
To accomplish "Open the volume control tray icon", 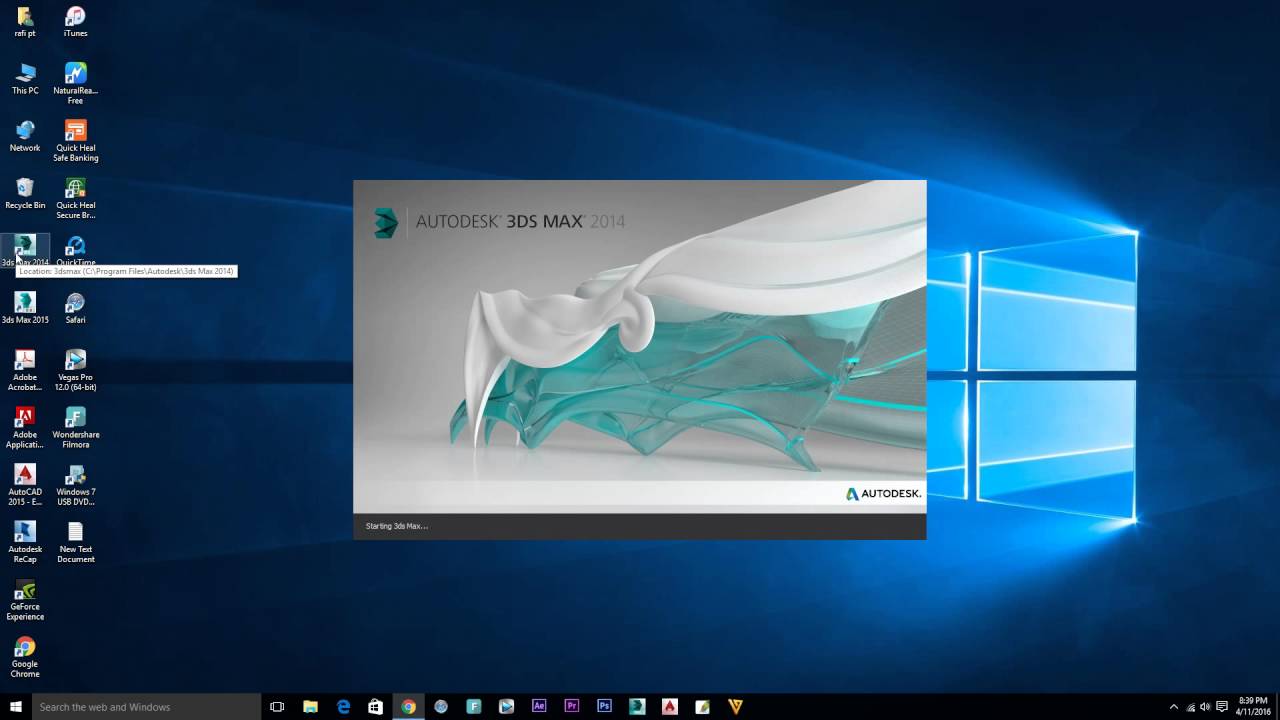I will pyautogui.click(x=1205, y=707).
